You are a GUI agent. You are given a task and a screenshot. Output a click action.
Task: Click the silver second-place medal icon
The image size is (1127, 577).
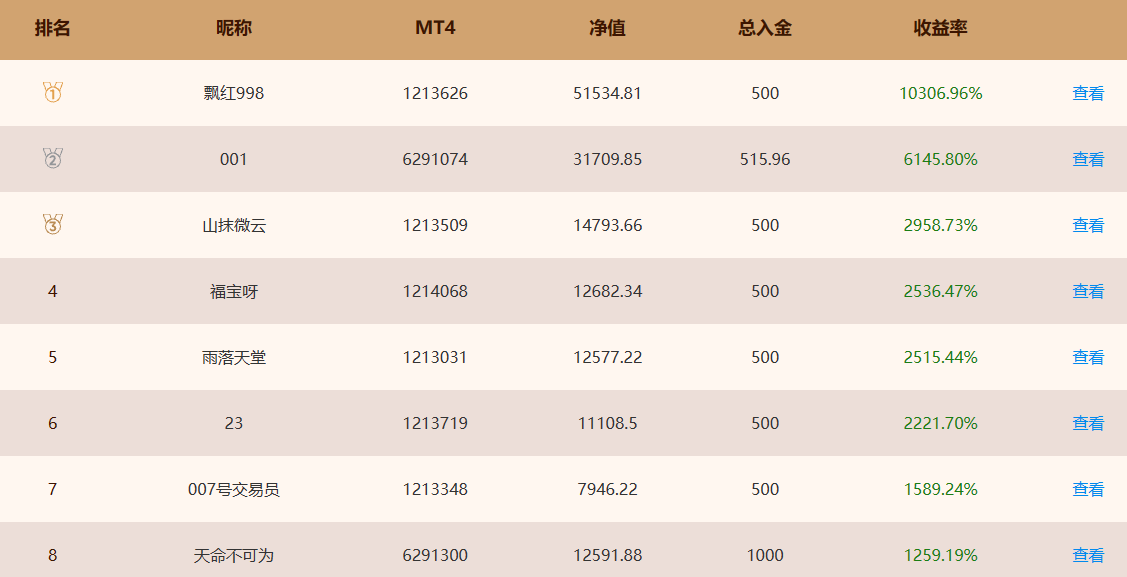click(x=52, y=158)
